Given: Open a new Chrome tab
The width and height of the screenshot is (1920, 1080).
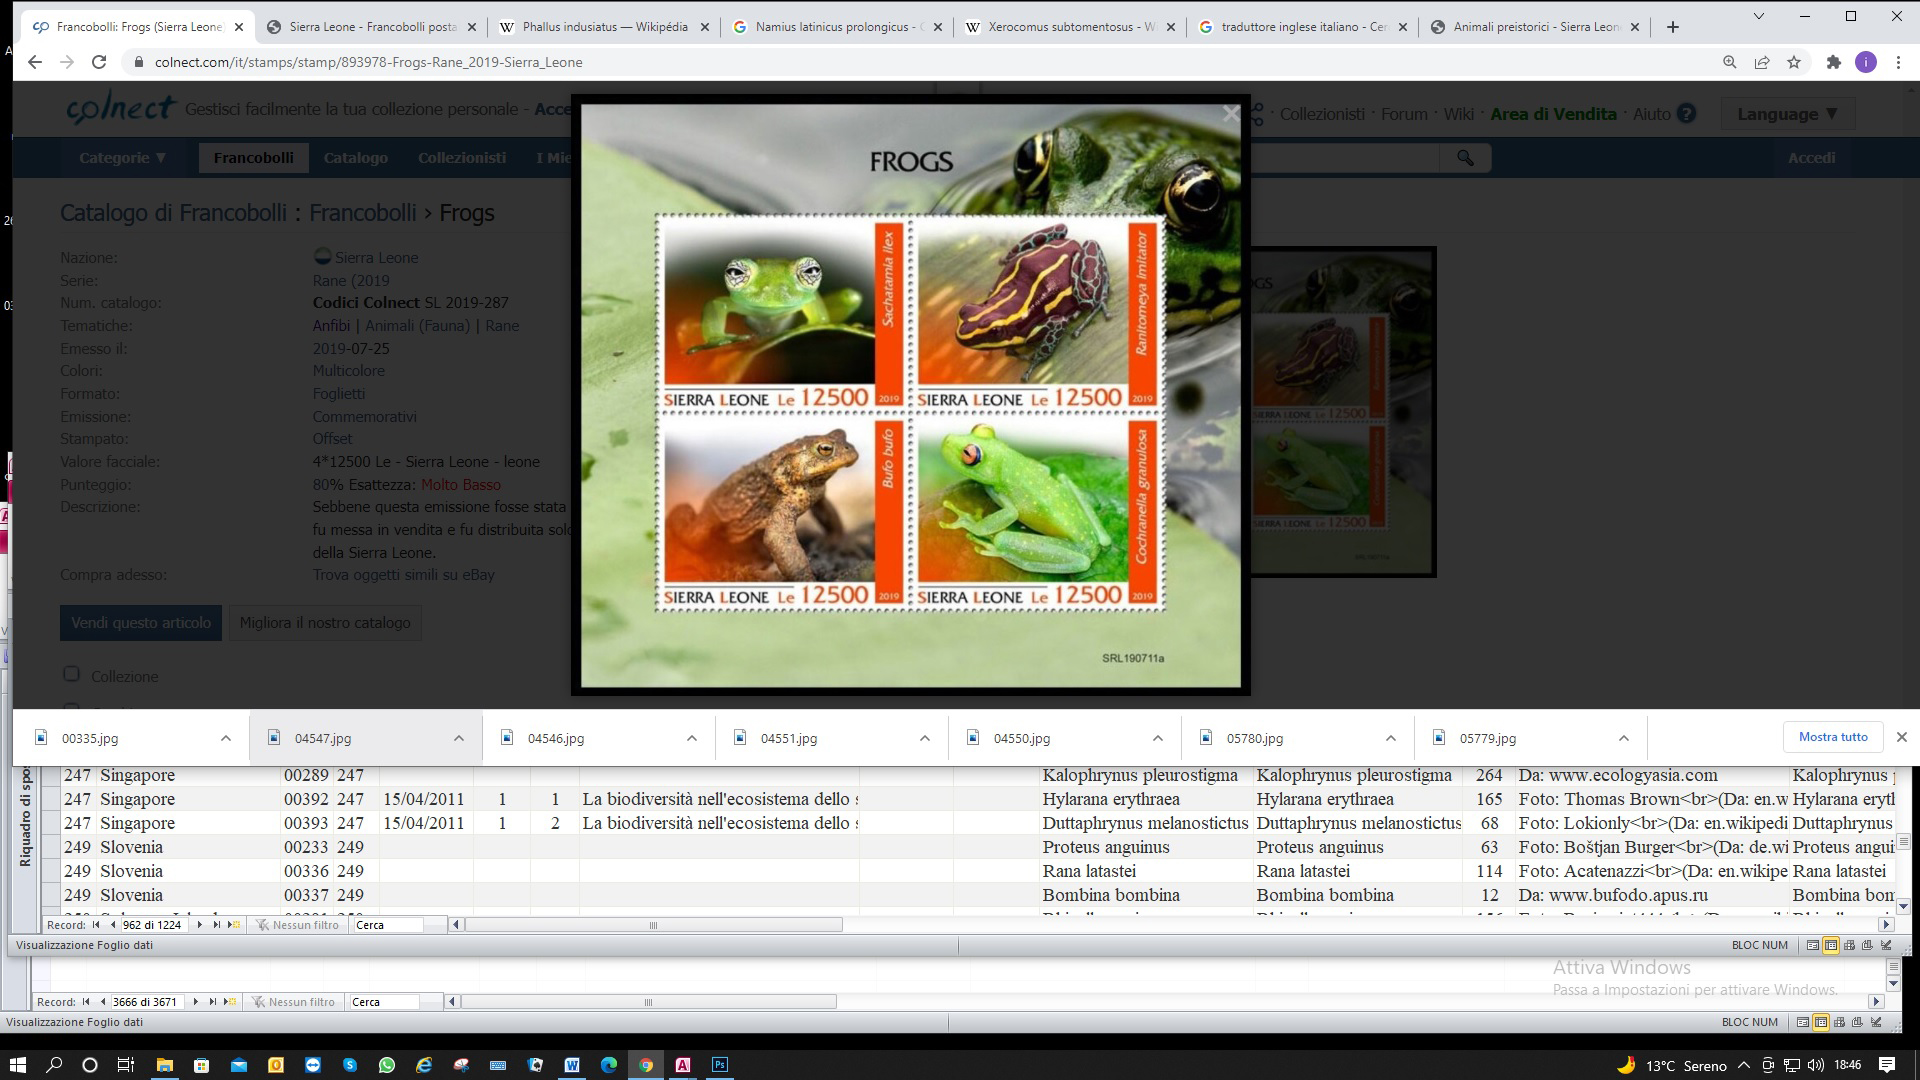Looking at the screenshot, I should coord(1673,27).
